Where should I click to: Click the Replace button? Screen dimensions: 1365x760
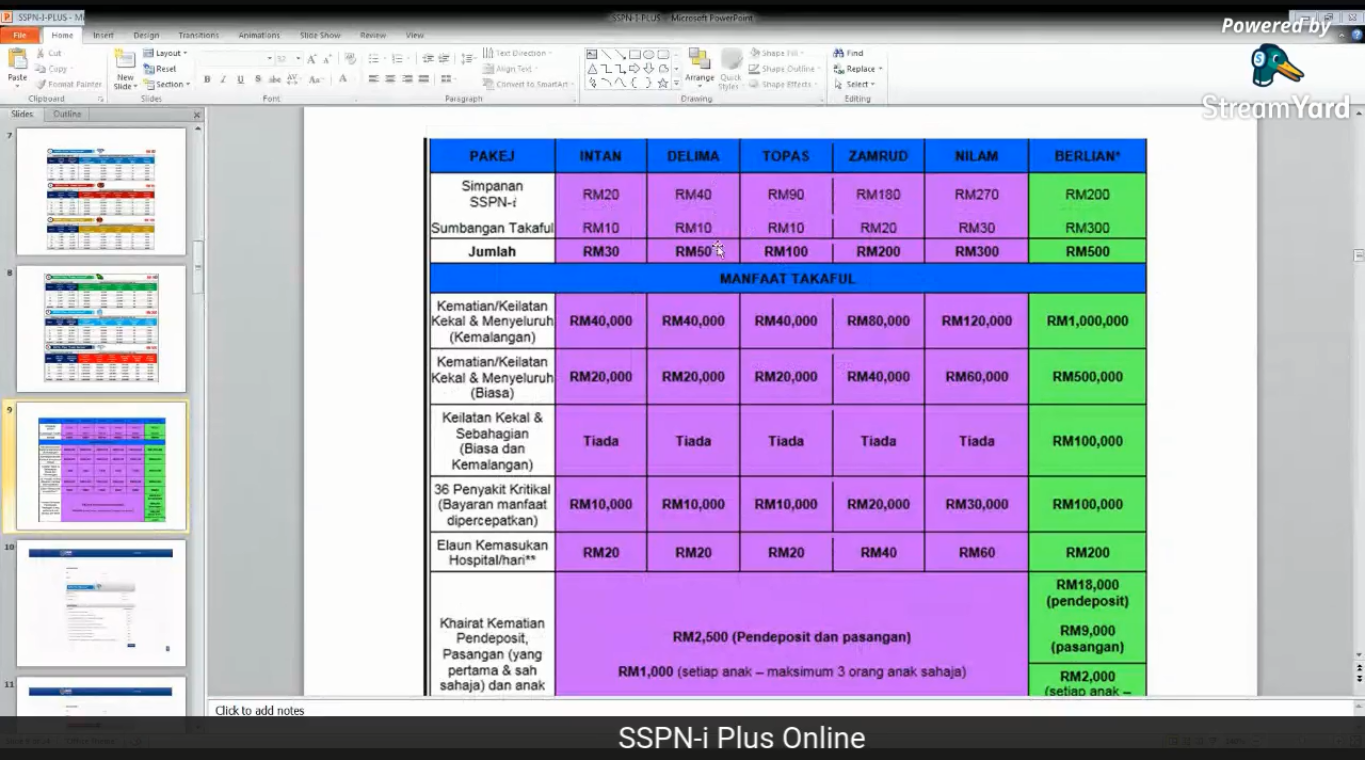(857, 69)
